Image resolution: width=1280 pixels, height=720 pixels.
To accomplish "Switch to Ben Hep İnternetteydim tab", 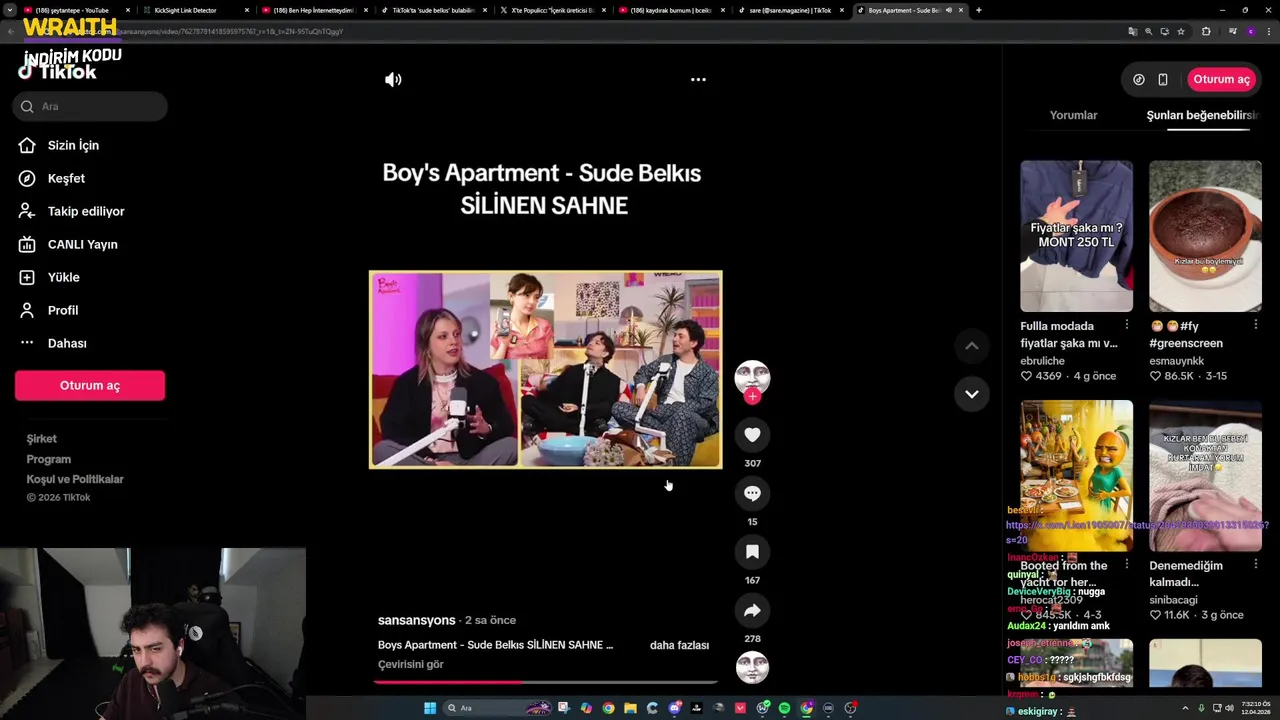I will point(314,10).
